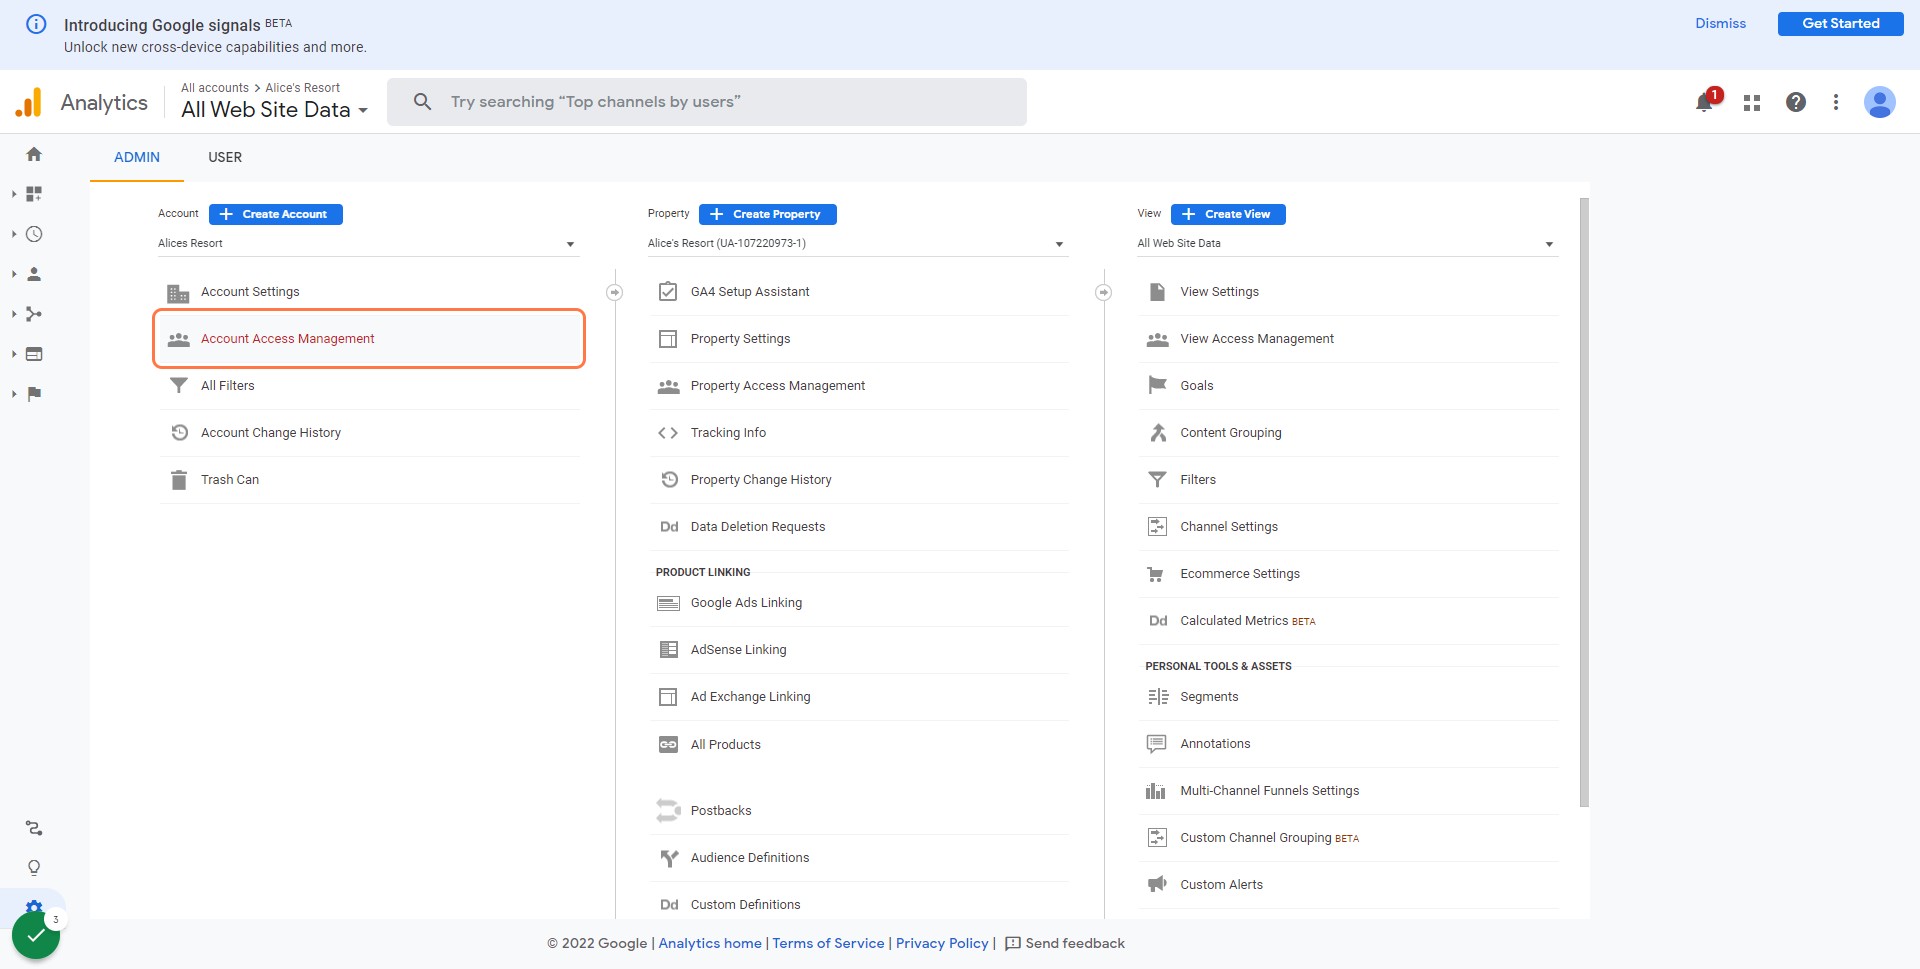Switch to the ADMIN tab
The image size is (1920, 969).
(x=137, y=157)
